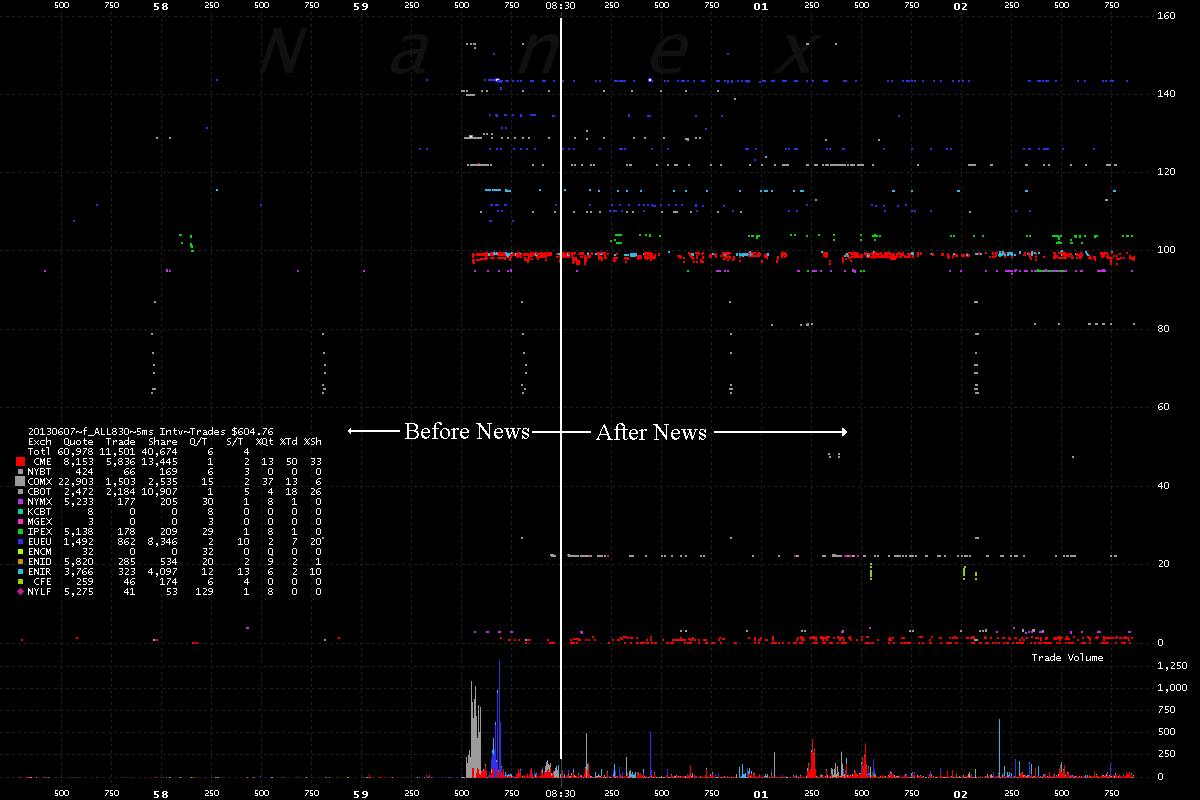Click the orange ENID legend swatch
This screenshot has width=1200, height=800.
click(20, 561)
